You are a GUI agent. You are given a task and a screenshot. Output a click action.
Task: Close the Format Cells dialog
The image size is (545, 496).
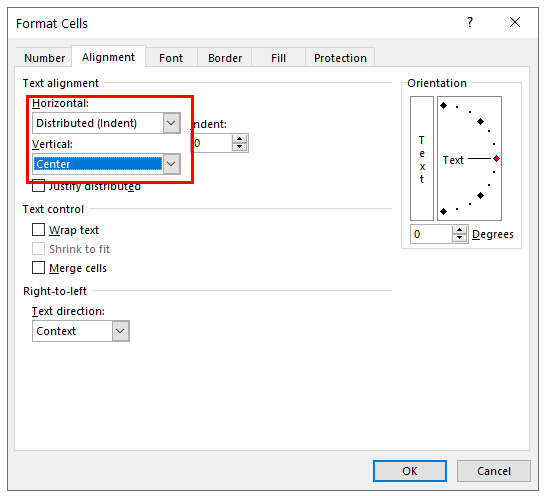point(515,22)
